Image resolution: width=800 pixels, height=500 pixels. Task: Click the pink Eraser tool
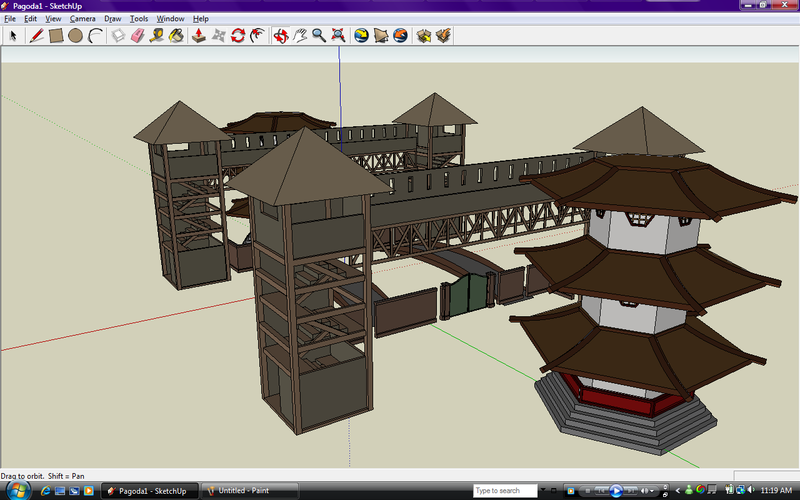137,36
